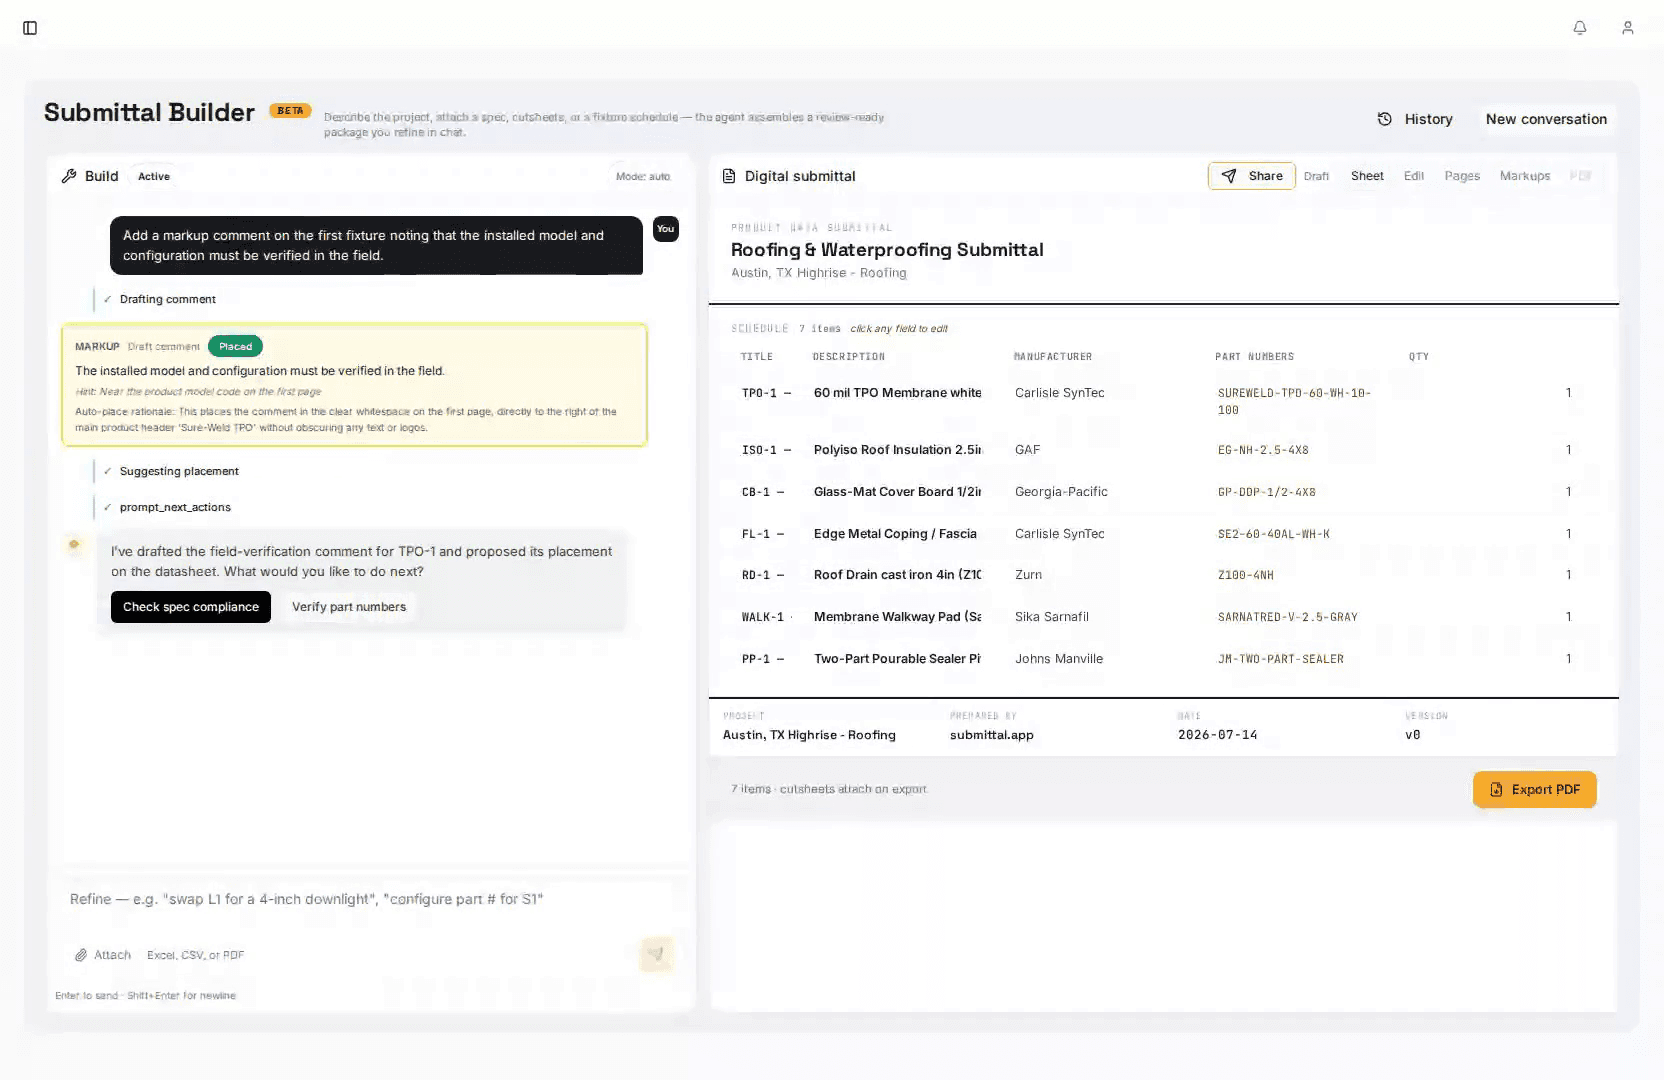Edit 60 mil TPO Membrane white description
Screen dimensions: 1664x1080
tap(897, 393)
